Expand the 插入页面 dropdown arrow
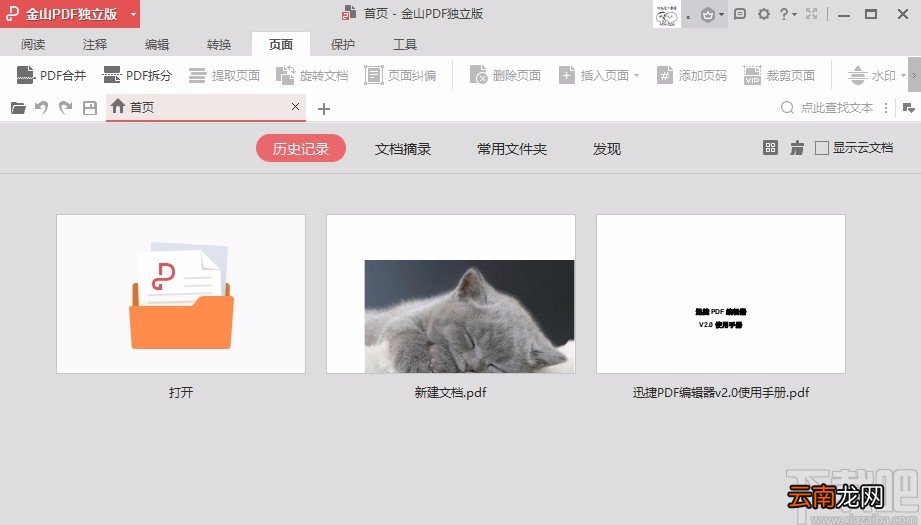 pos(637,76)
